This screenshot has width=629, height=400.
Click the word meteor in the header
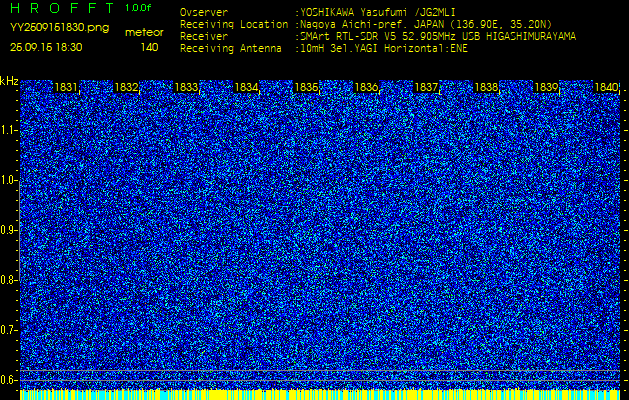click(144, 33)
